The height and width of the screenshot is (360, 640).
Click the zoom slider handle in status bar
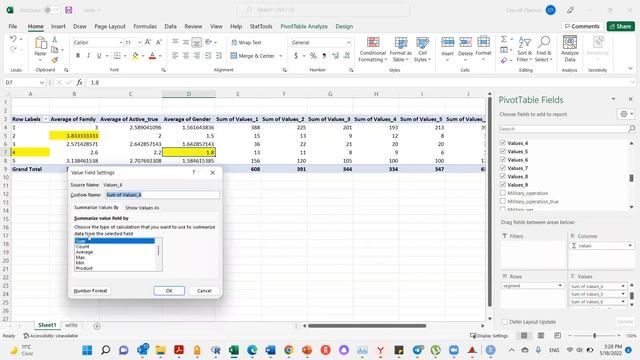(x=594, y=336)
